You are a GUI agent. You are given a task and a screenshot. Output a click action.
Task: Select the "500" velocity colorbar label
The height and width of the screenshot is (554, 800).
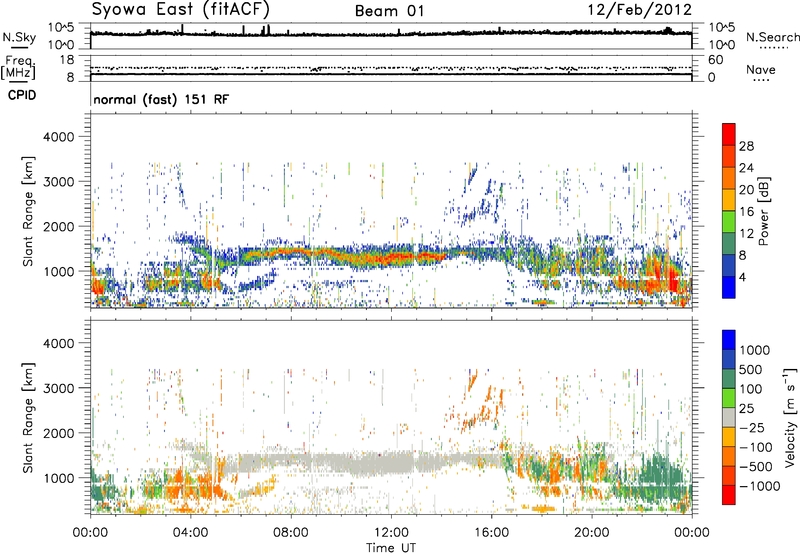[x=751, y=370]
